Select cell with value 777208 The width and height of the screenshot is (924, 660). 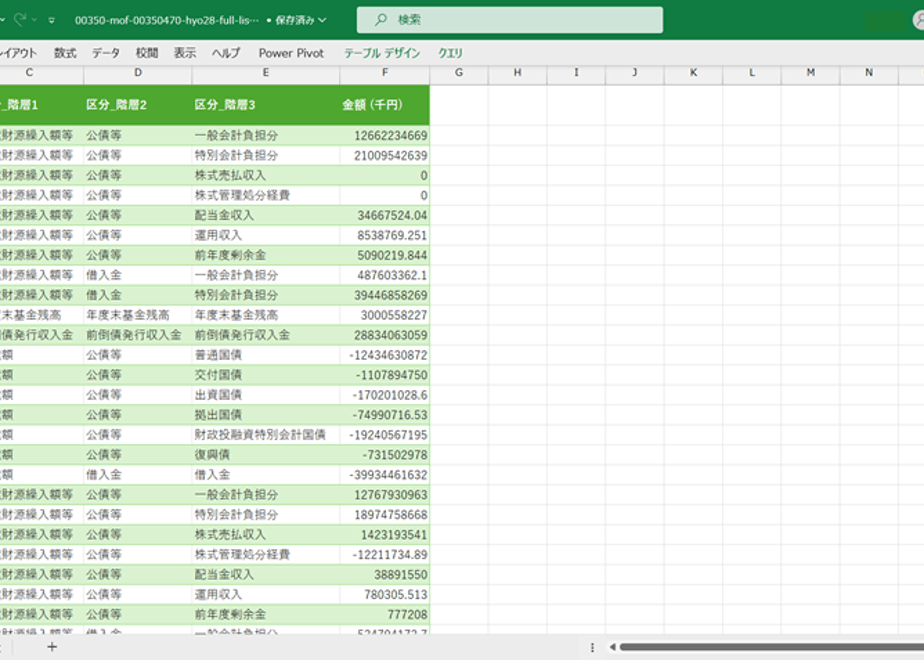pos(385,615)
